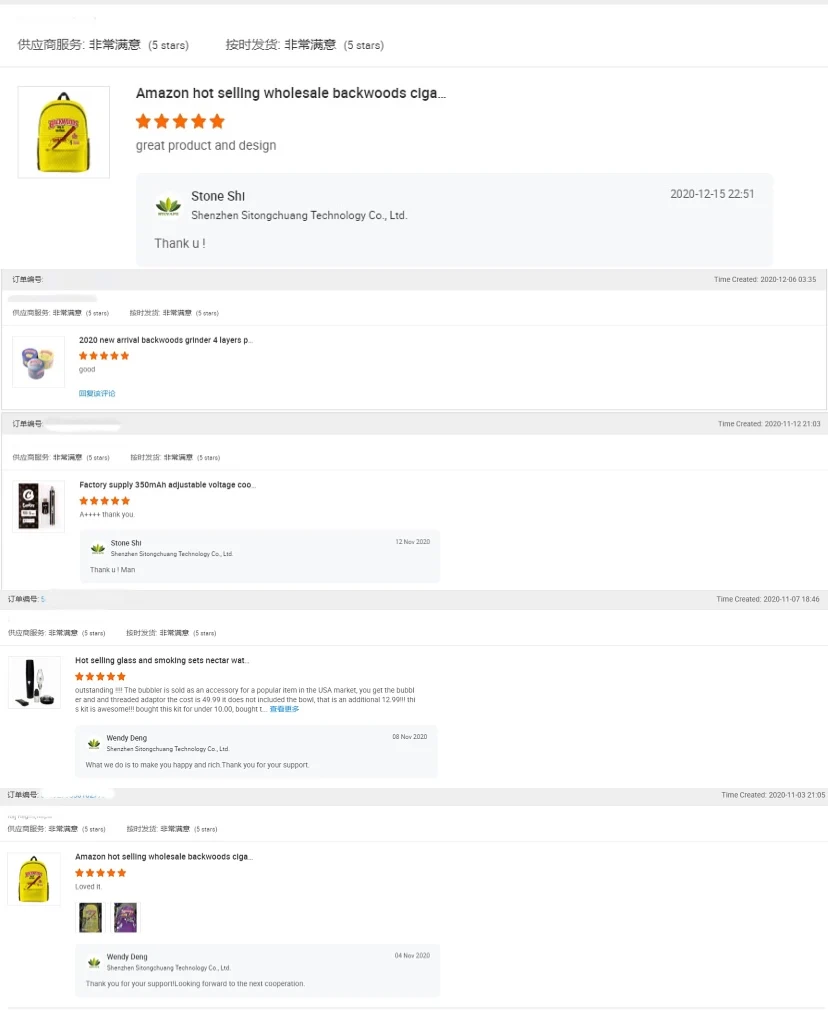This screenshot has width=828, height=1014.
Task: Click the logo next to Wendy Deng's 08 Nov reply
Action: point(94,743)
